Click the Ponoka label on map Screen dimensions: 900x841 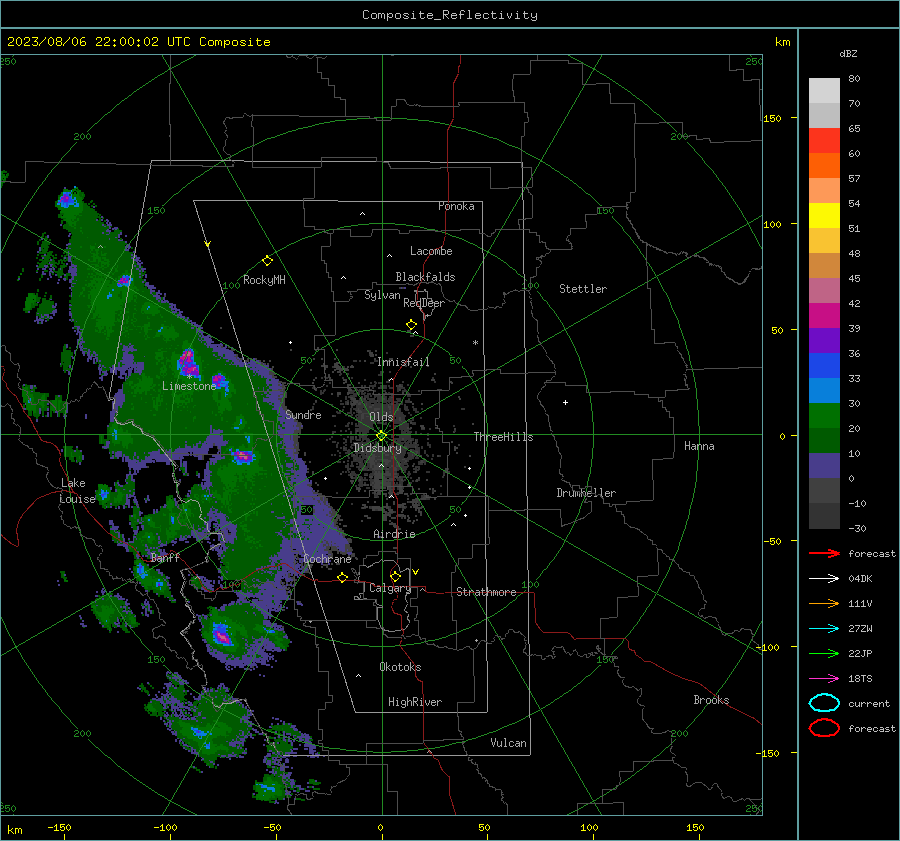[456, 206]
